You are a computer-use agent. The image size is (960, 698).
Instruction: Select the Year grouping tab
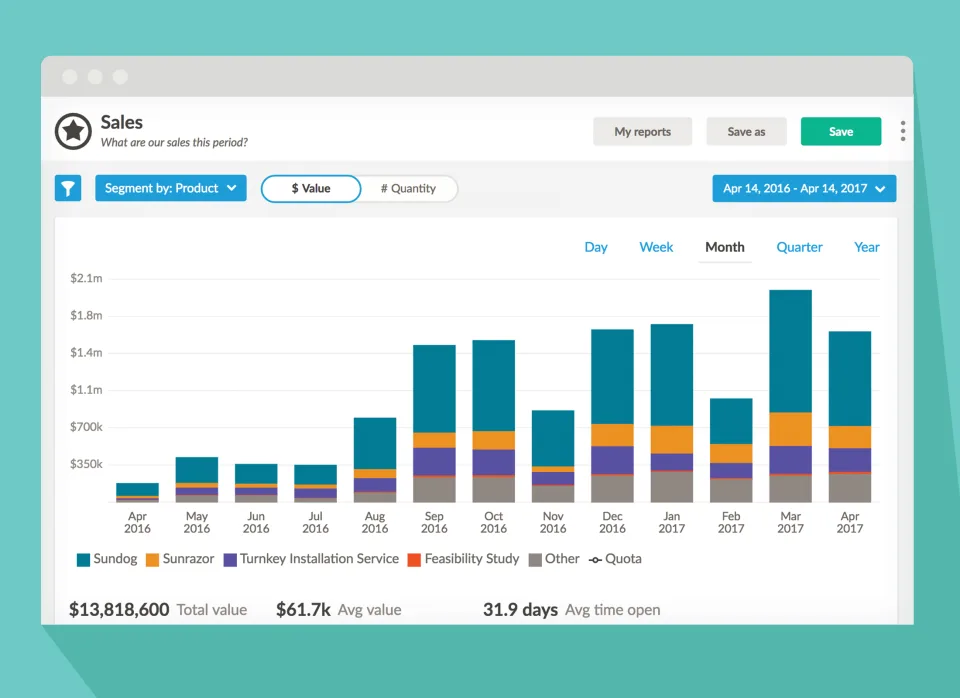866,247
